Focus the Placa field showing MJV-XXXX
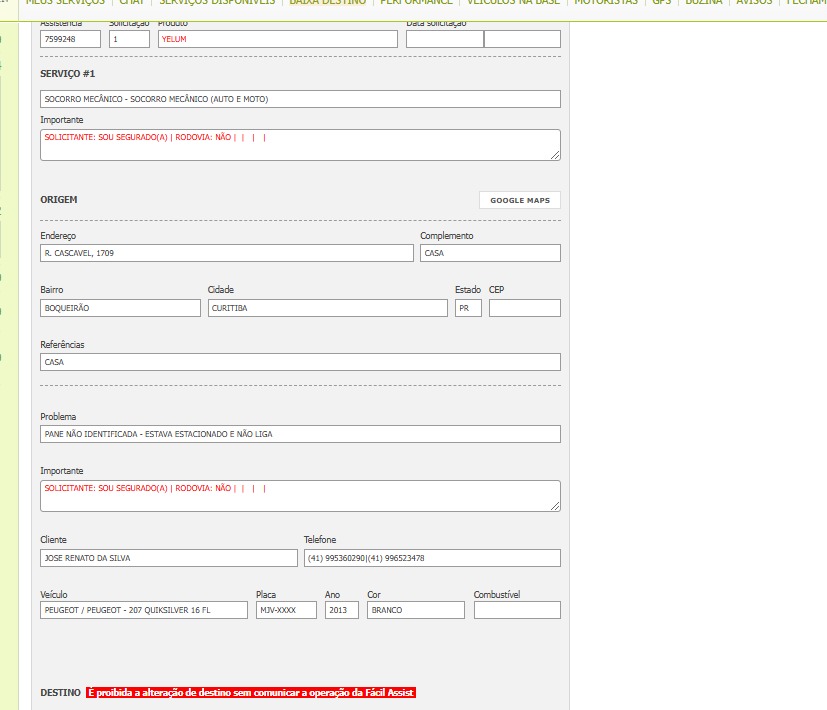This screenshot has height=710, width=827. (x=286, y=610)
